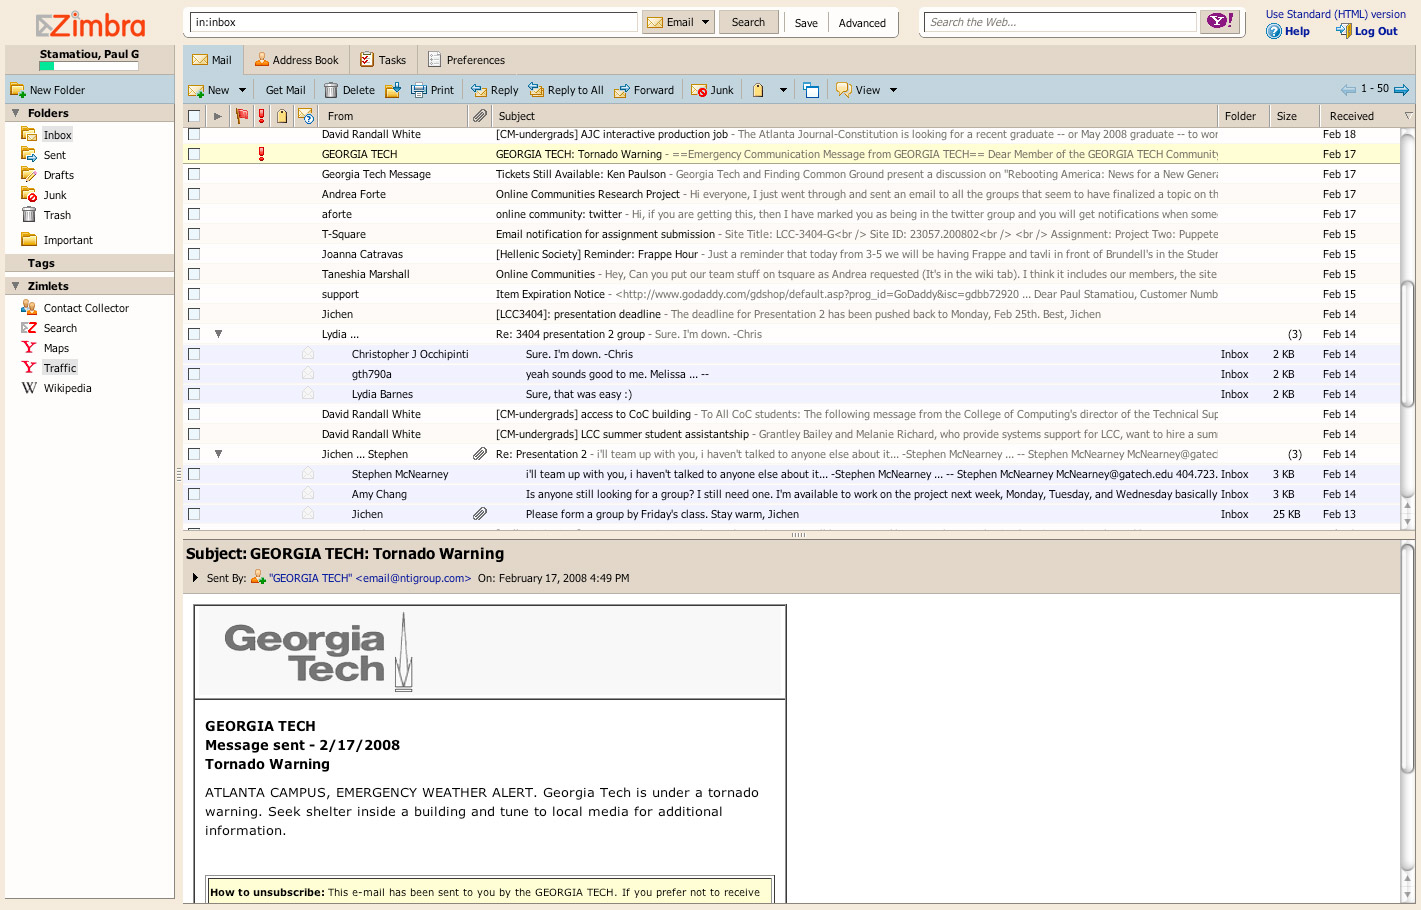The image size is (1421, 910).
Task: Click the Search button
Action: pos(748,21)
